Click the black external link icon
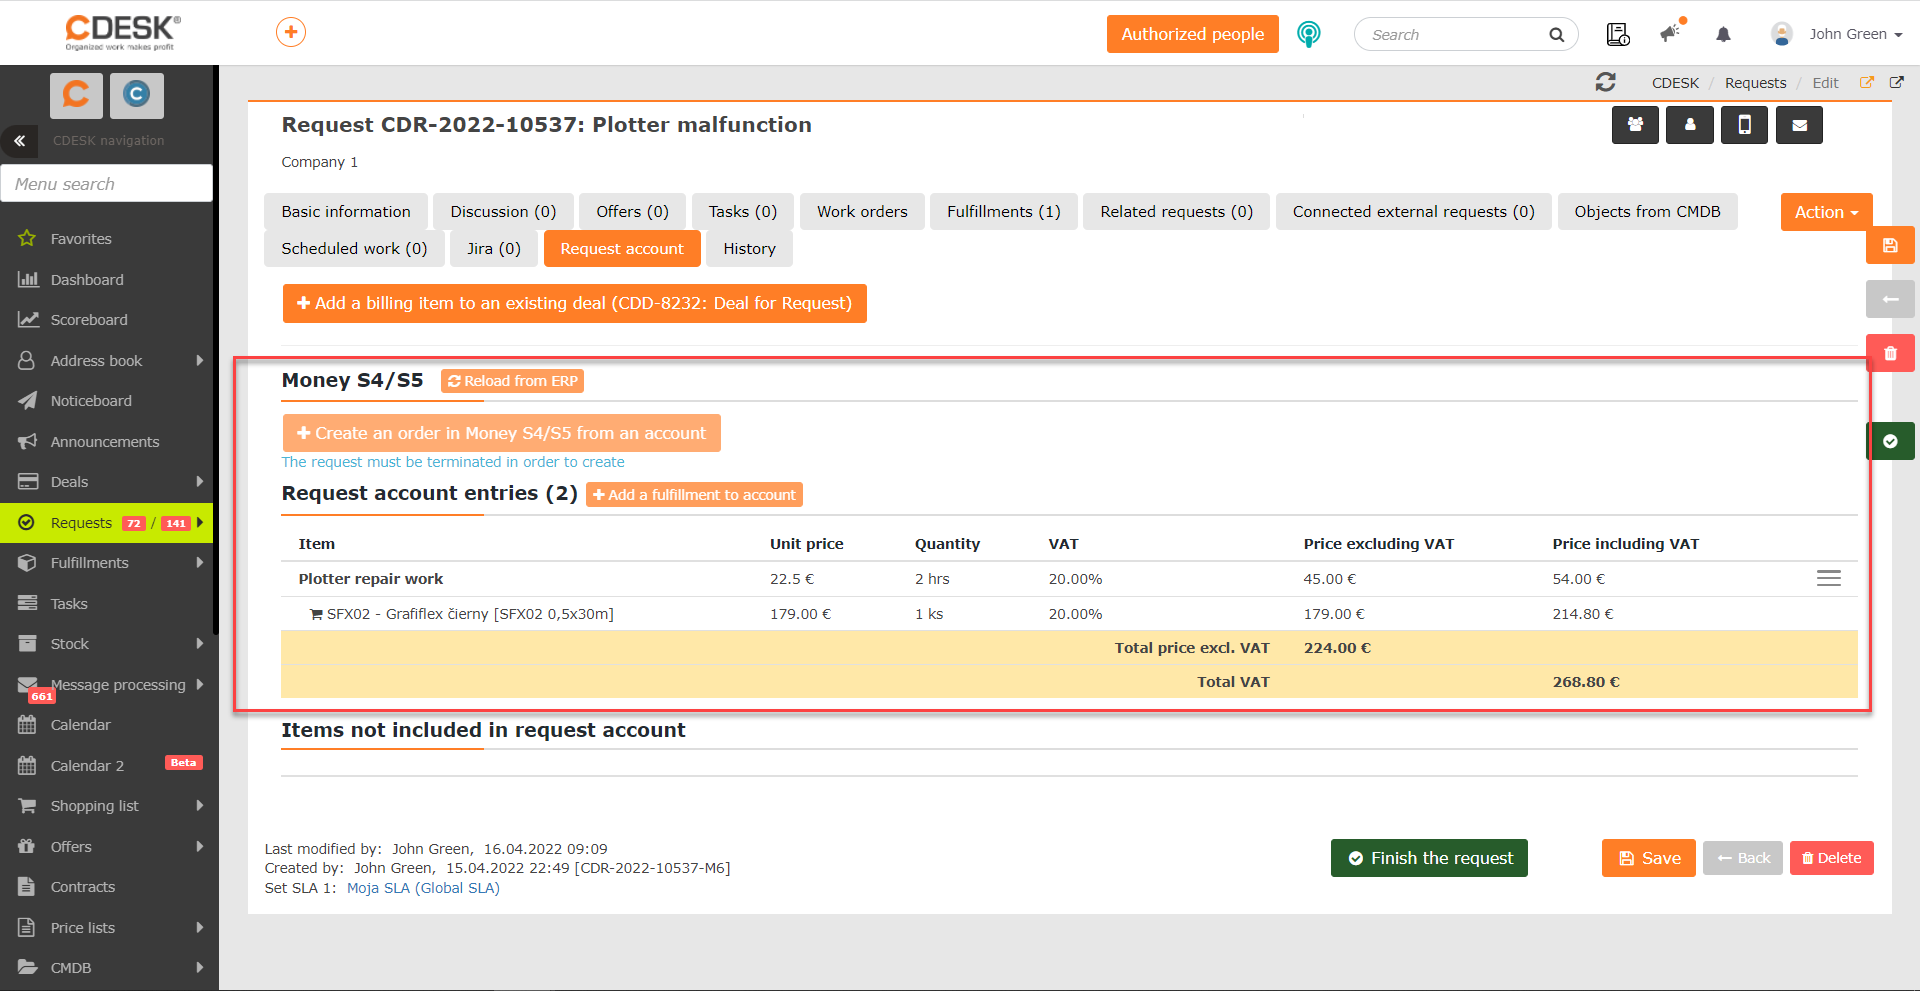Viewport: 1920px width, 991px height. [1896, 83]
